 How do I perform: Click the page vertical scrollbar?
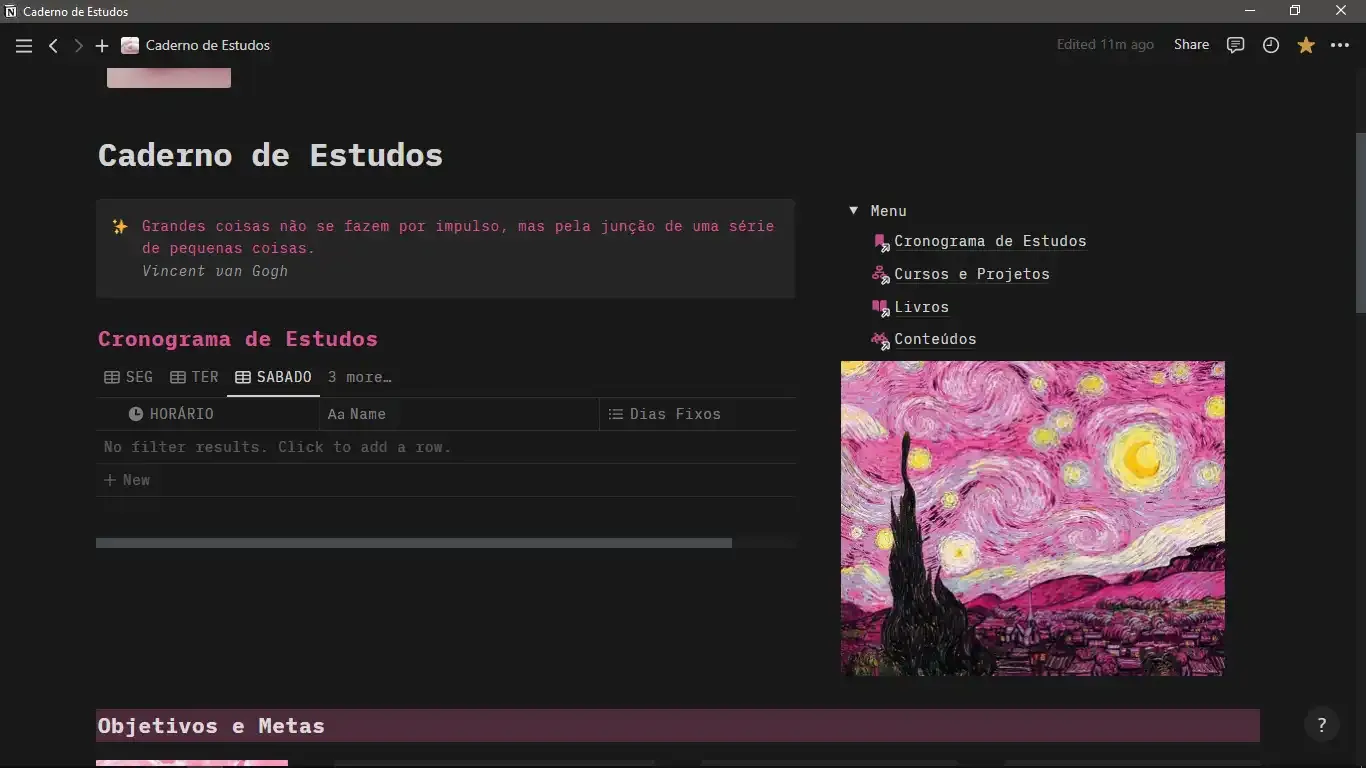tap(1360, 225)
